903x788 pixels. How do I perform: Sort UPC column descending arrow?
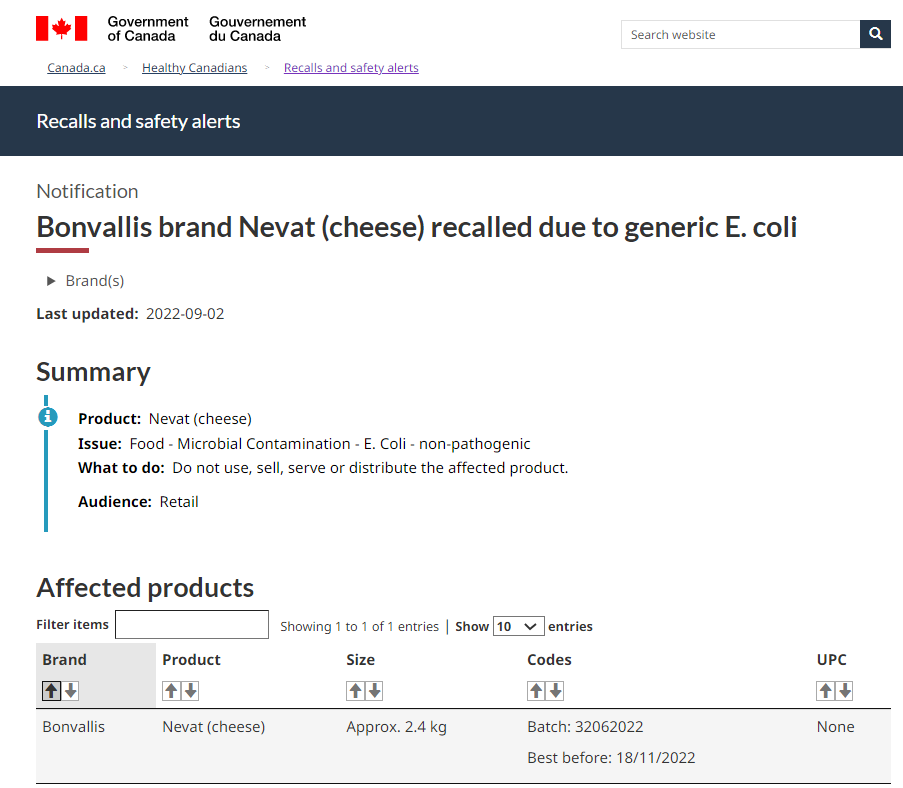click(x=844, y=690)
